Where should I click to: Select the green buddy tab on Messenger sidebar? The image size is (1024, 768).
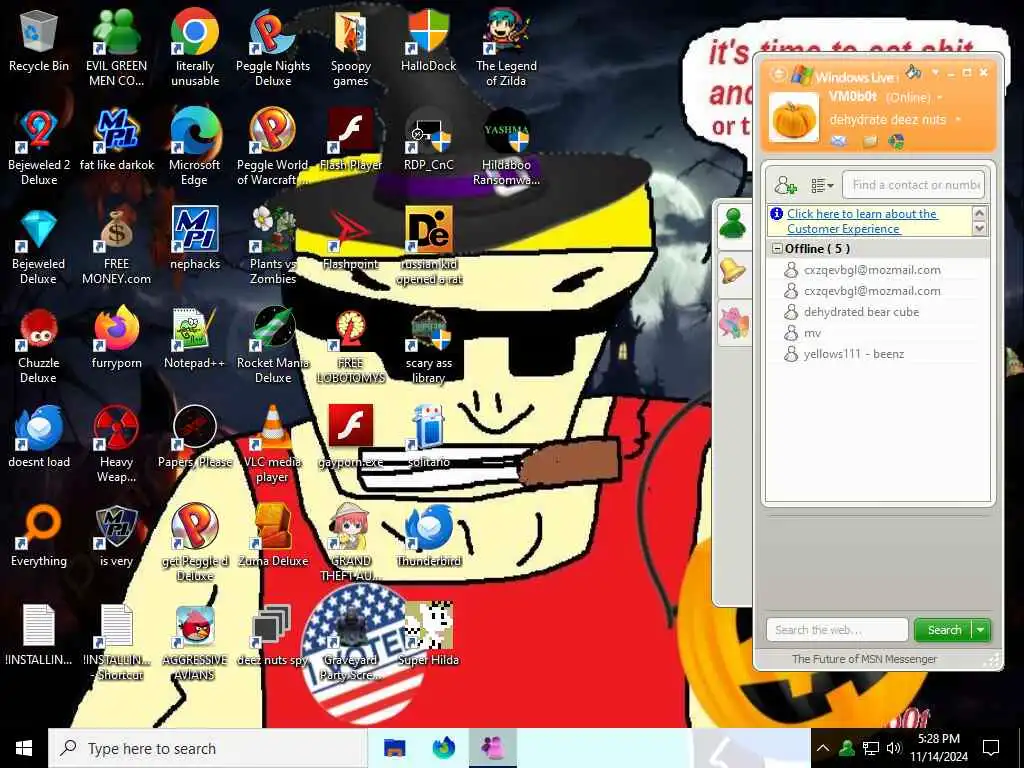733,224
